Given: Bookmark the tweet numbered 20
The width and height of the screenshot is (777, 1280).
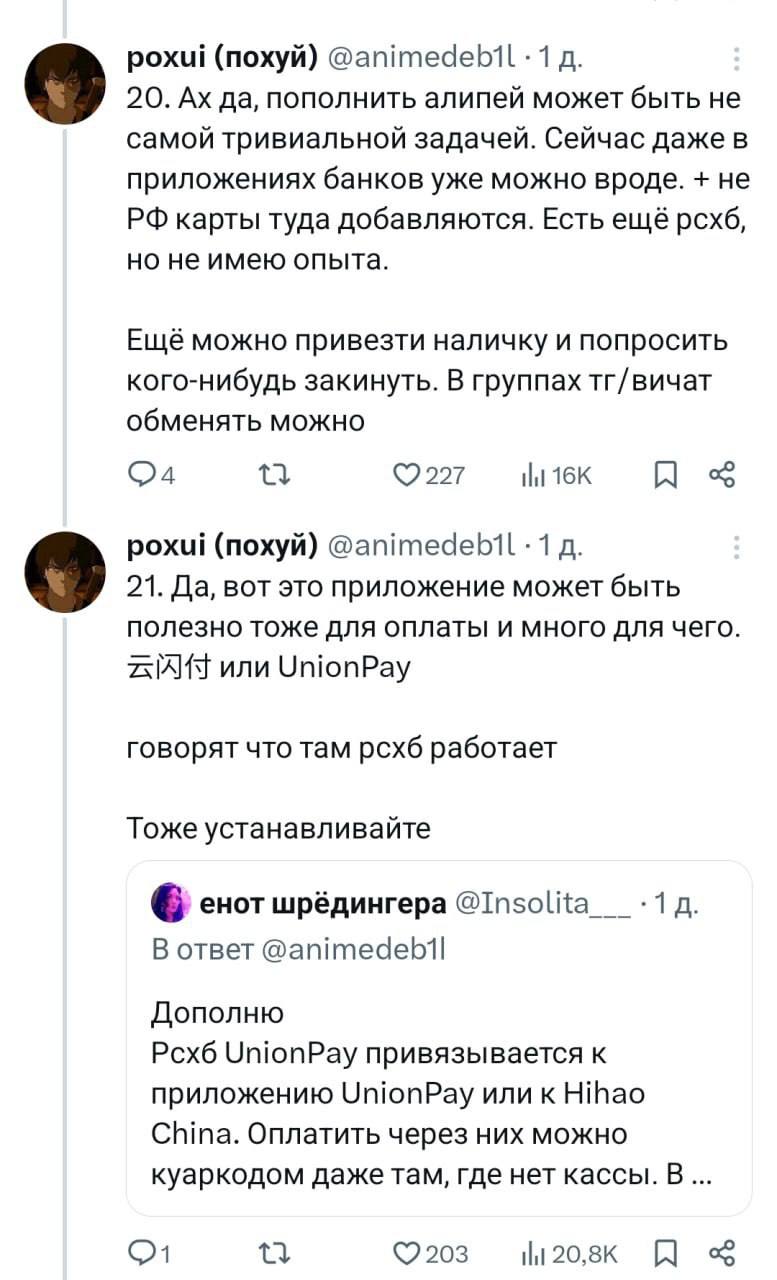Looking at the screenshot, I should [x=665, y=476].
